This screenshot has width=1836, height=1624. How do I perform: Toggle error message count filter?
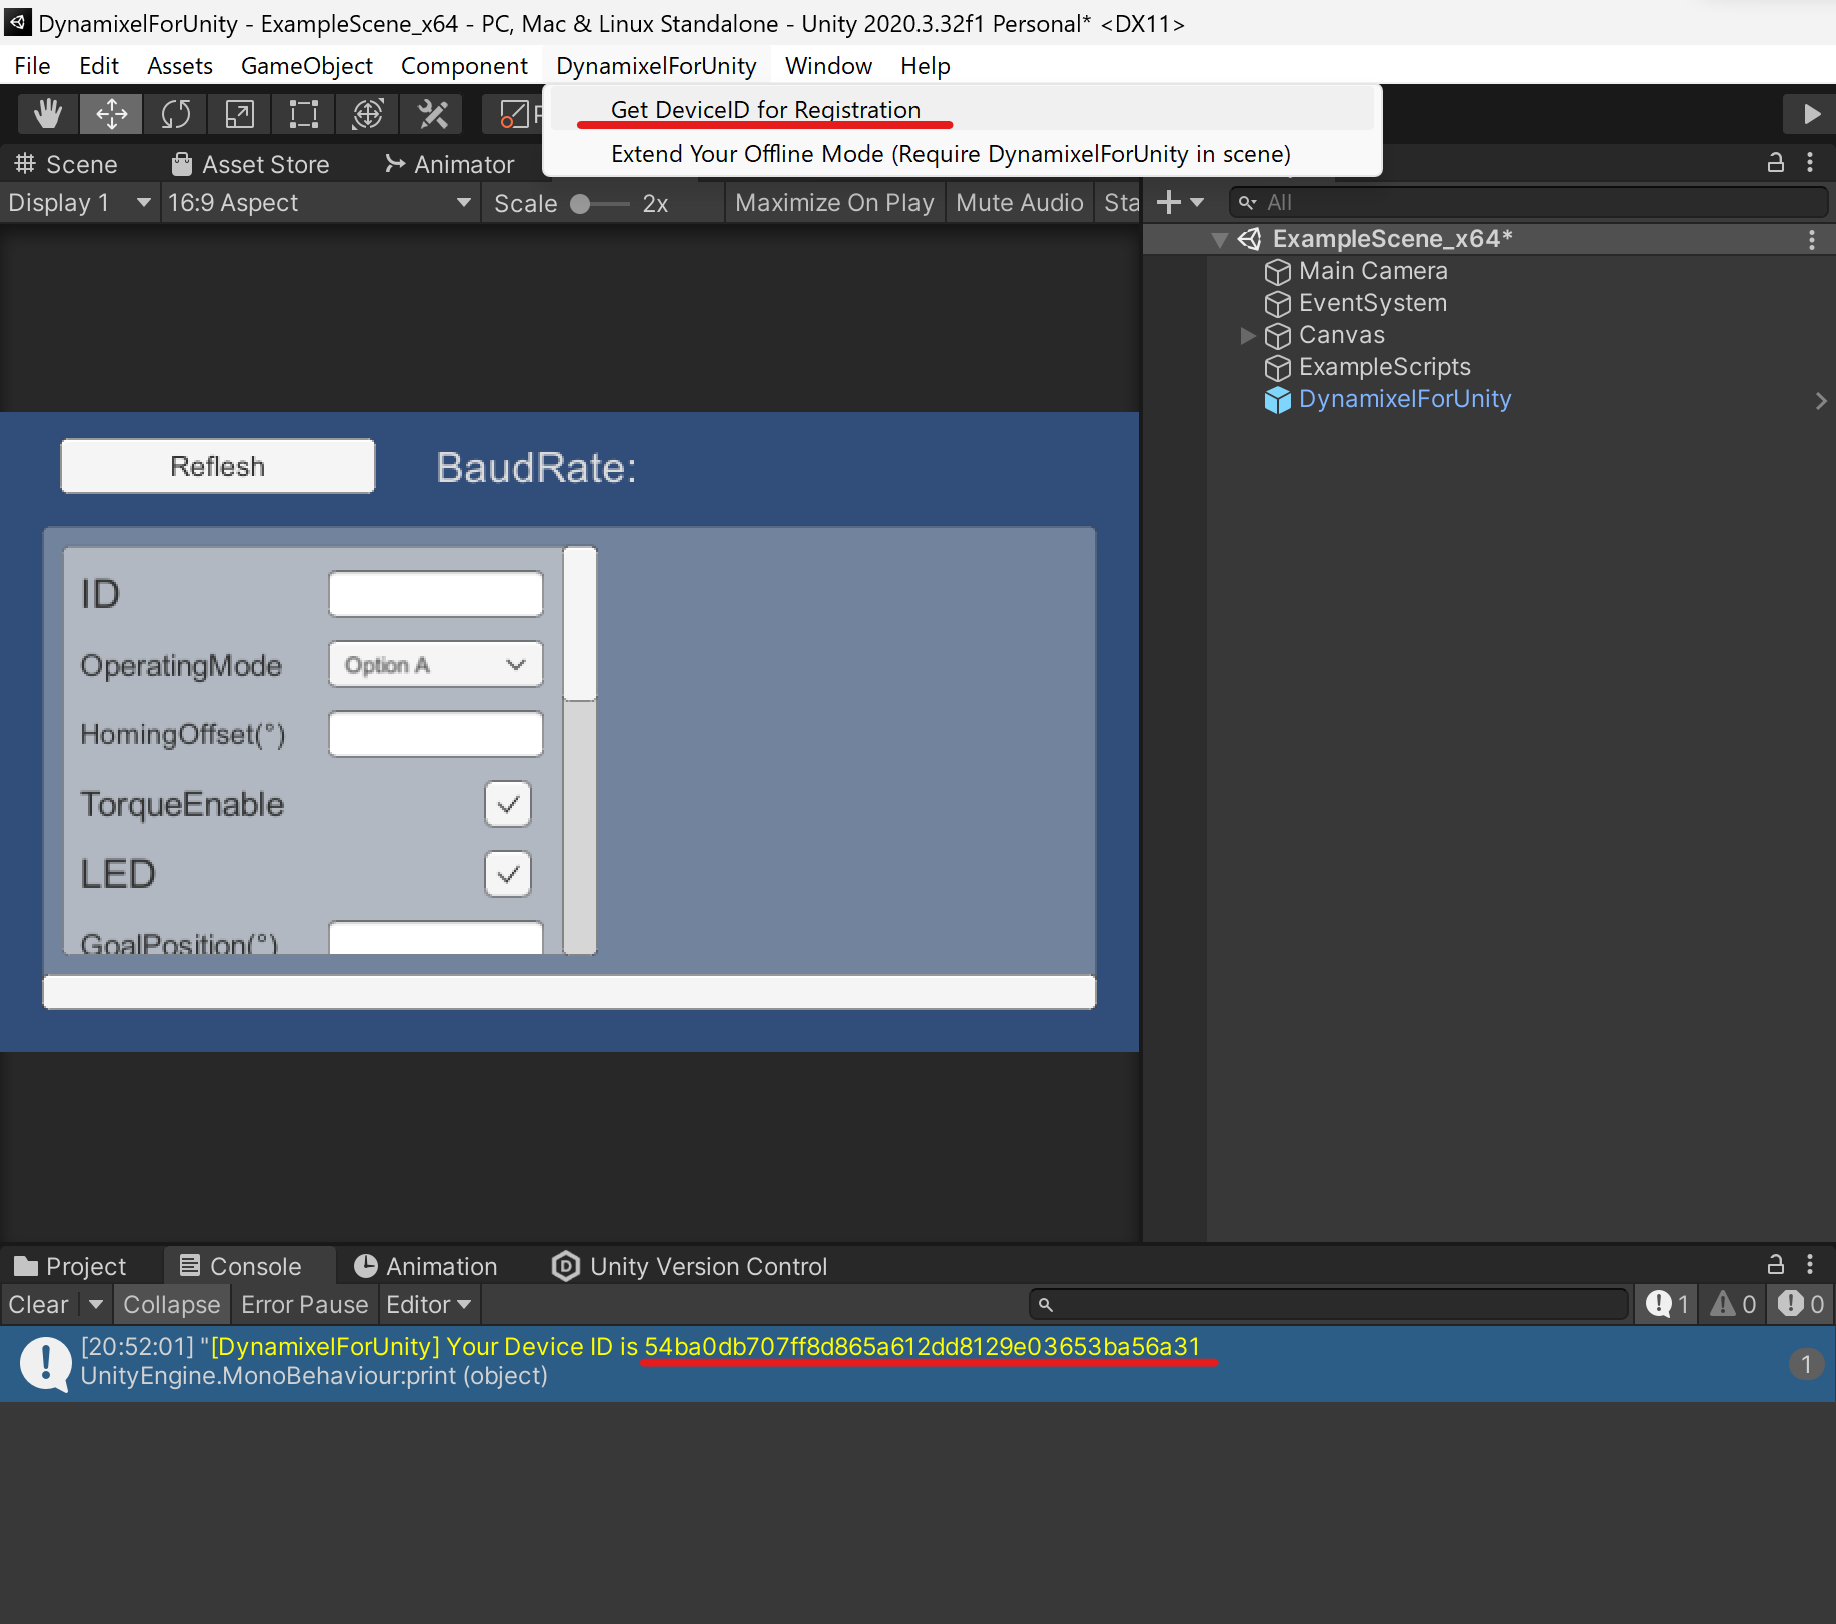[x=1800, y=1304]
